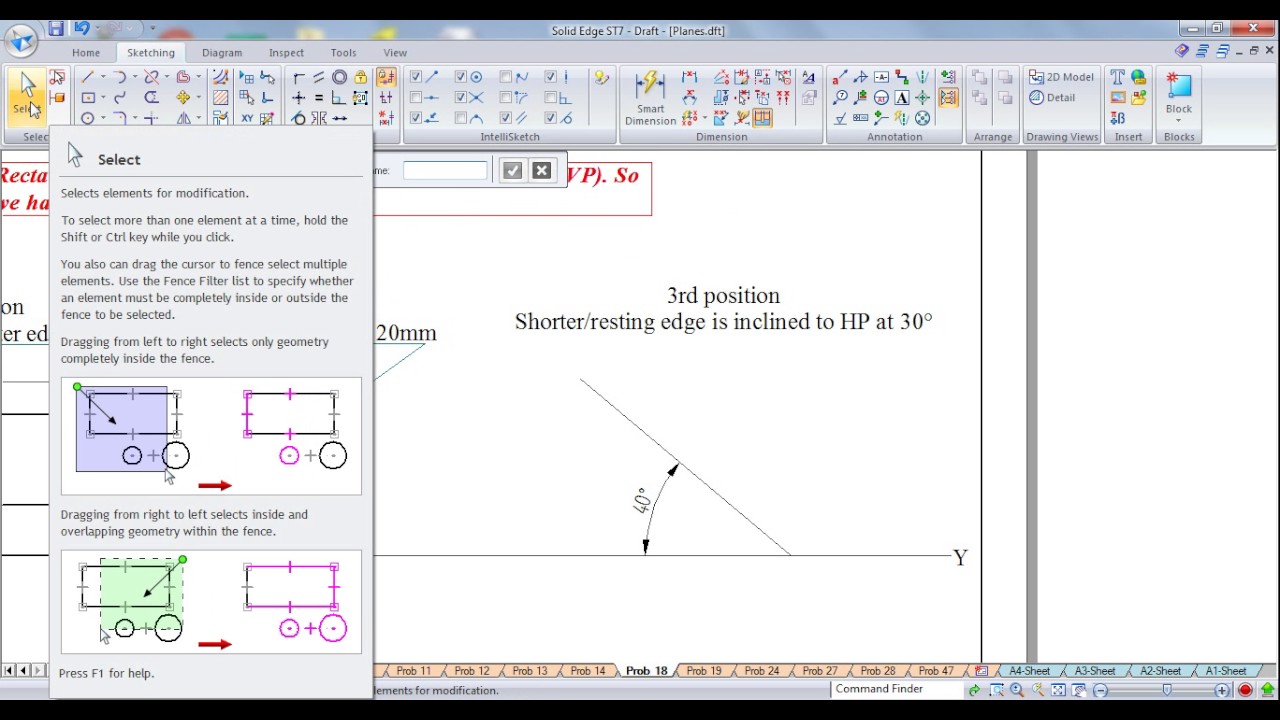The height and width of the screenshot is (720, 1280).
Task: Toggle the Center point IntelliSketch checkbox
Action: 460,77
